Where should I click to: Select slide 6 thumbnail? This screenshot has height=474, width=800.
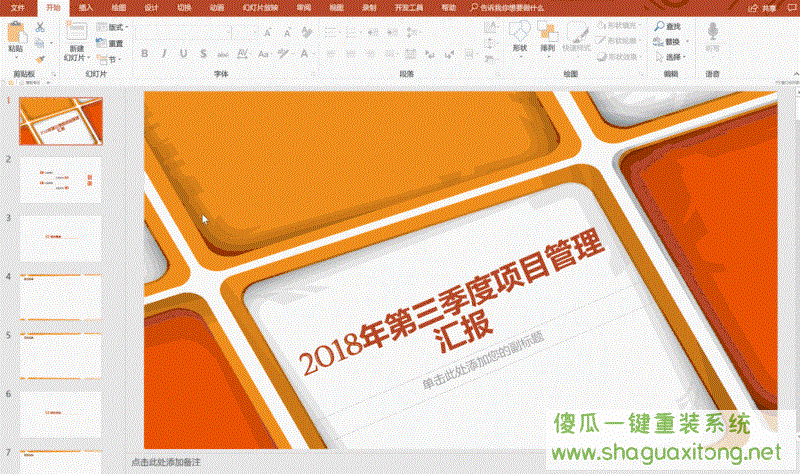point(60,414)
